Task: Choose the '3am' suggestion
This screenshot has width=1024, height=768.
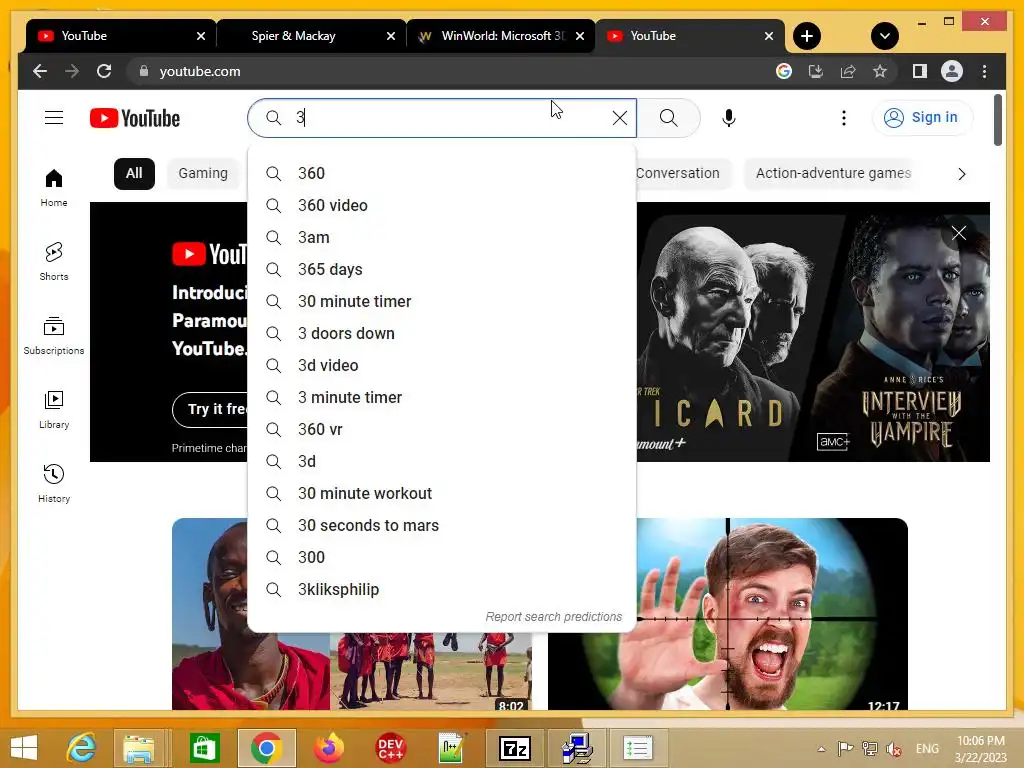Action: tap(442, 237)
